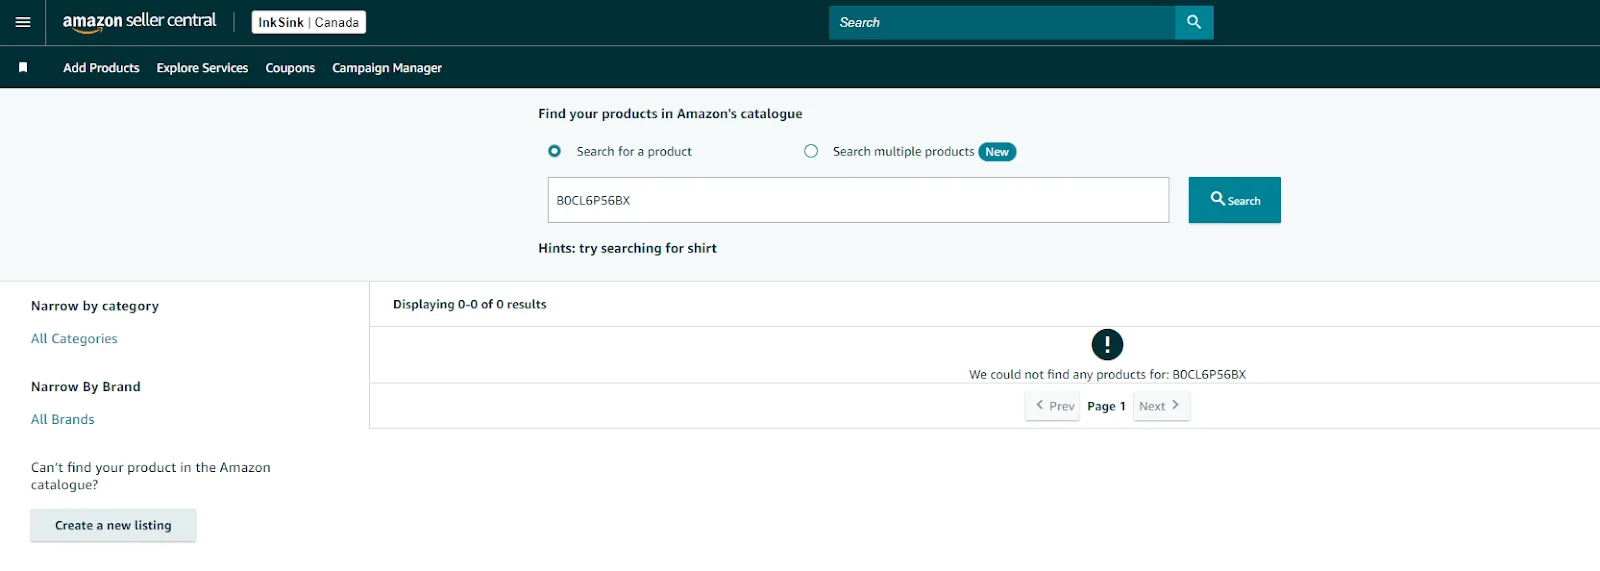Click the product search box containing B0CL6P56BX
The width and height of the screenshot is (1600, 571).
pyautogui.click(x=858, y=200)
